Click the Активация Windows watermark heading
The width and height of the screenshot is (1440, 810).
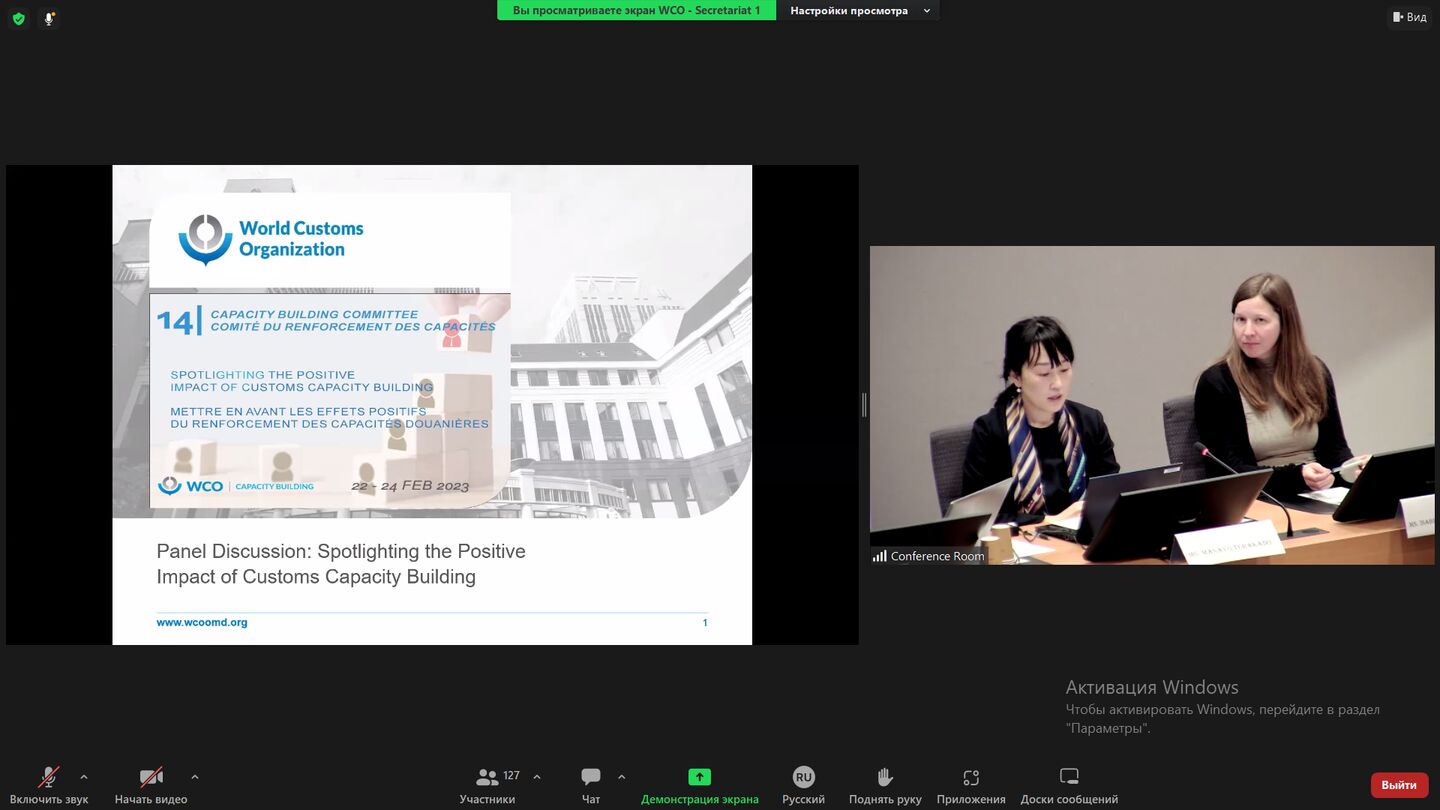1152,687
